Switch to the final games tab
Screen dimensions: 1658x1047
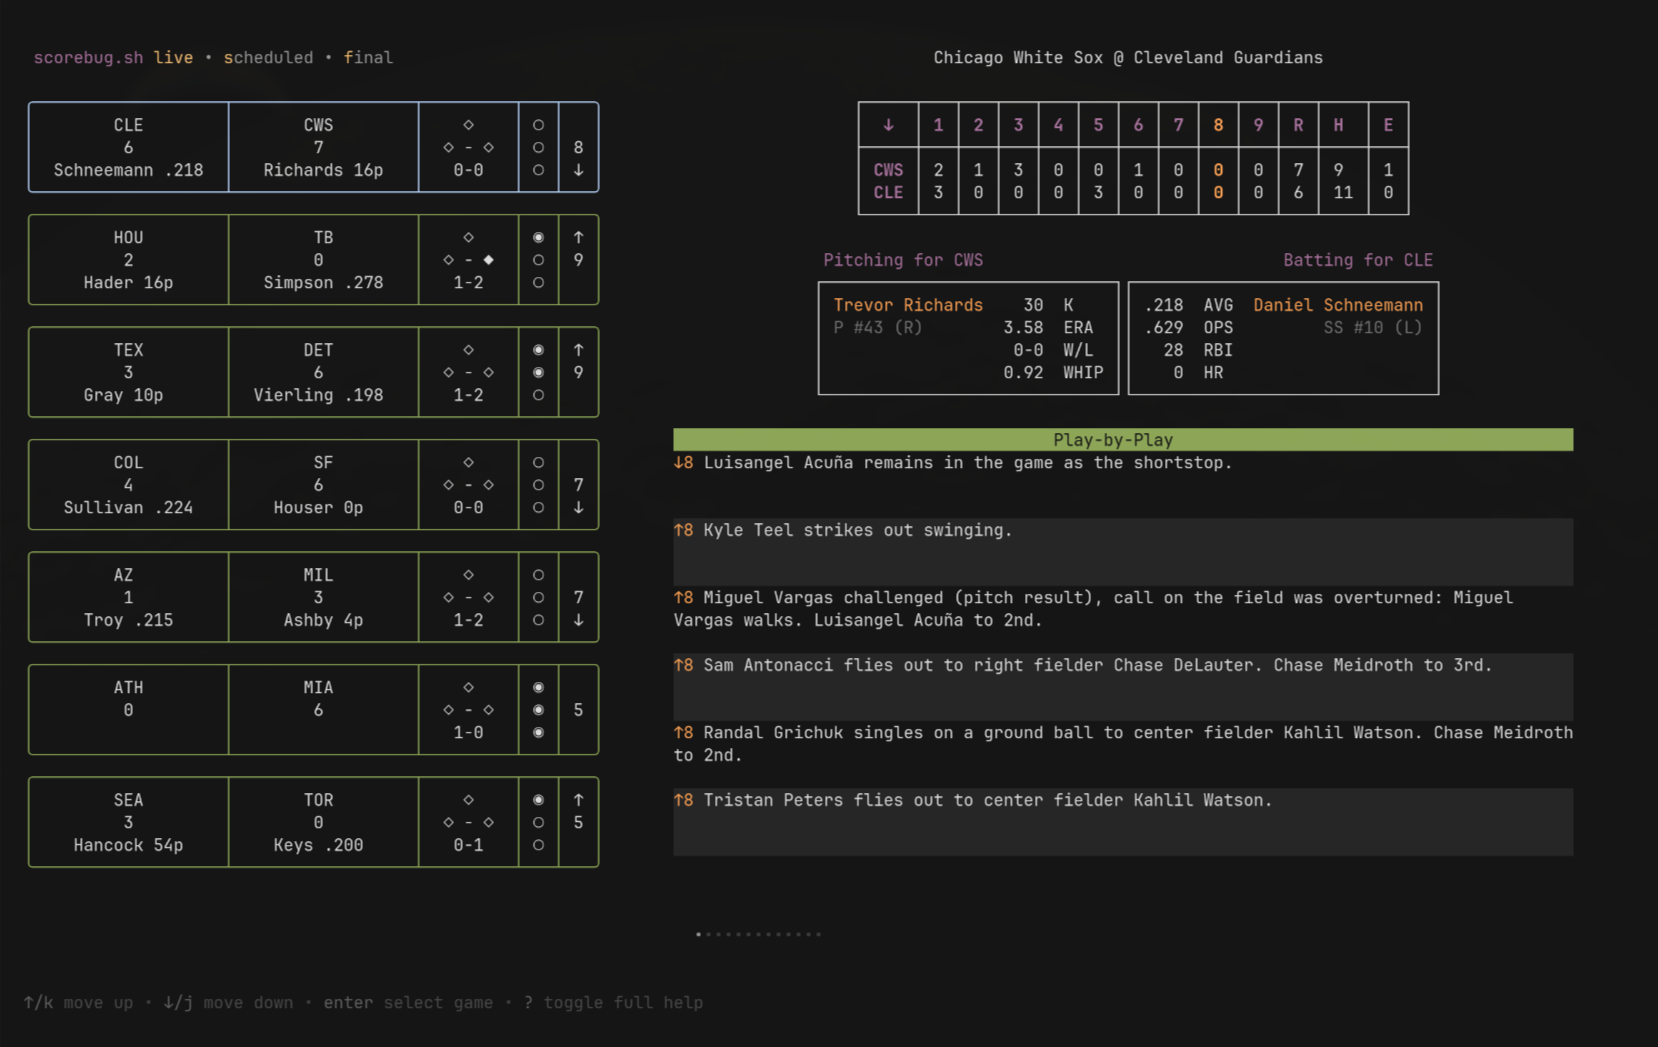(x=368, y=58)
